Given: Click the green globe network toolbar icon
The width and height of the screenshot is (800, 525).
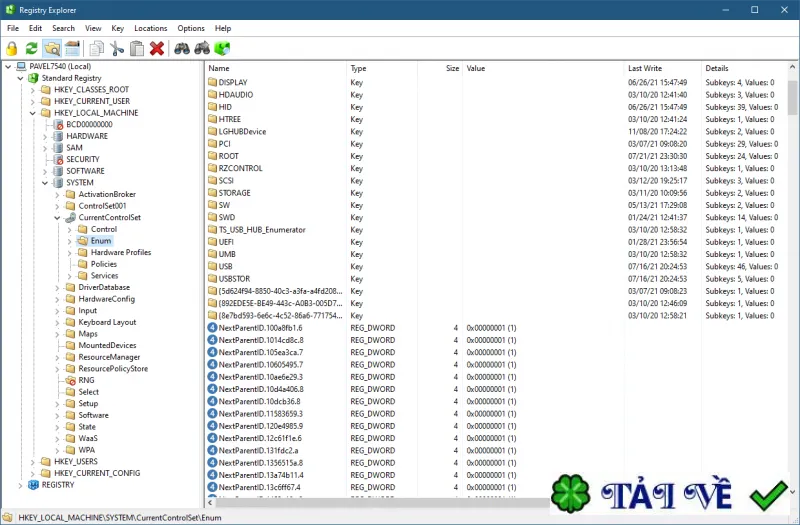Looking at the screenshot, I should [222, 48].
